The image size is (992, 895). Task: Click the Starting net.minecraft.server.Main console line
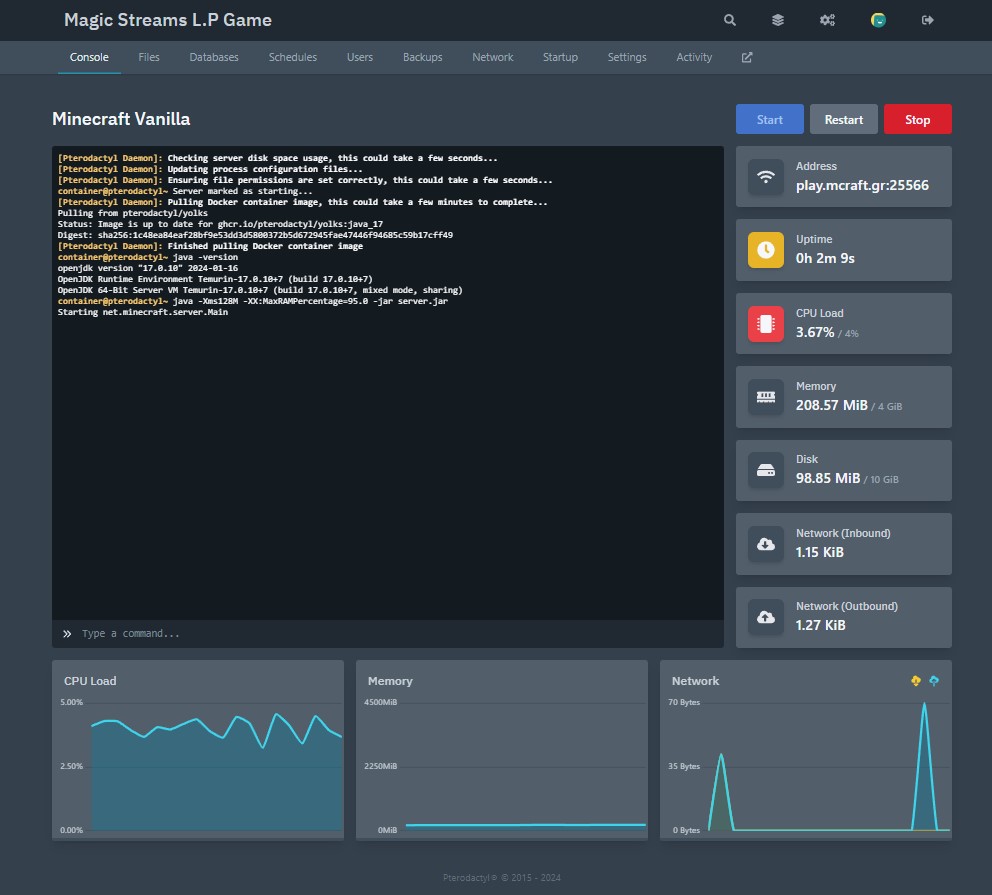coord(142,312)
